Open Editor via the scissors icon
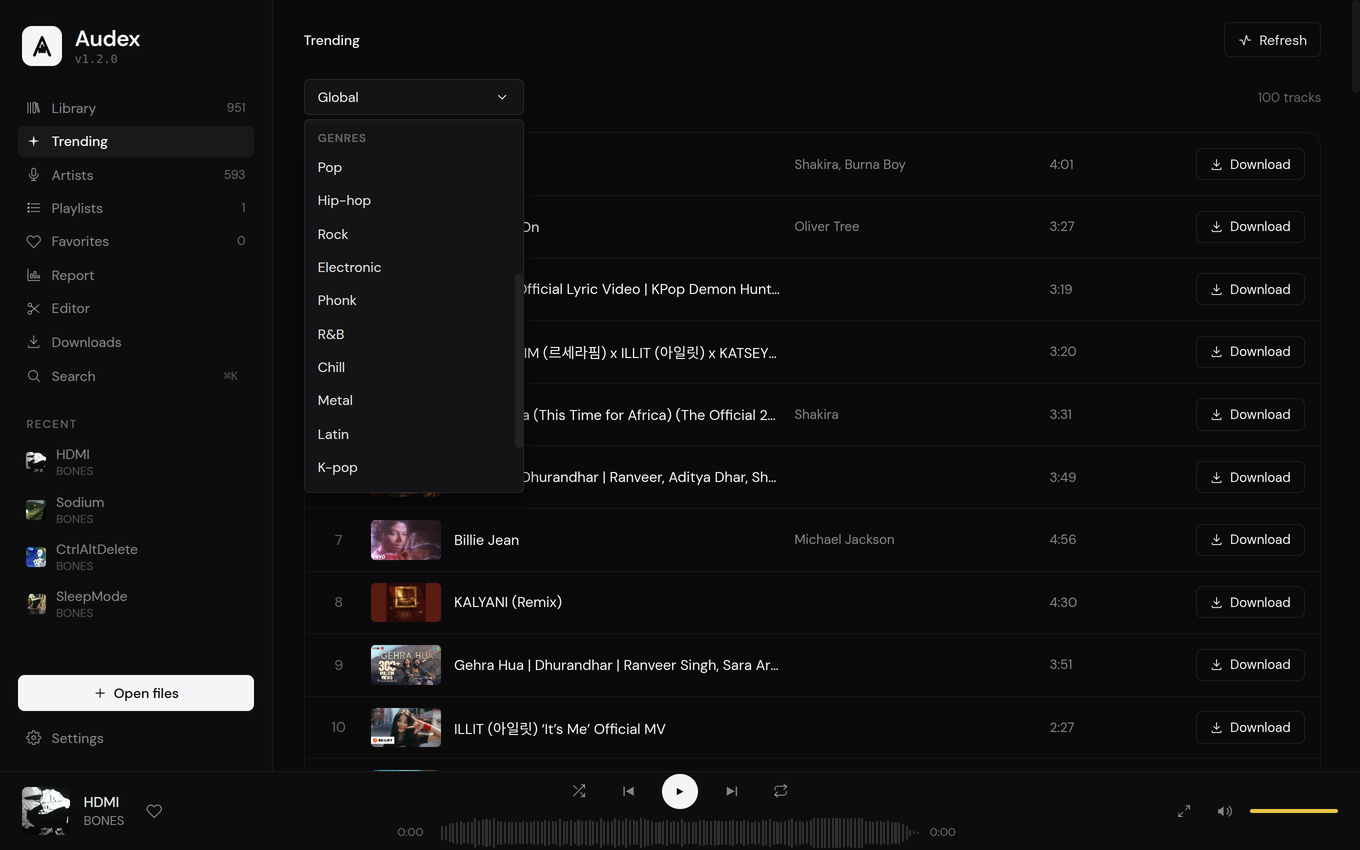This screenshot has height=850, width=1360. click(x=33, y=308)
